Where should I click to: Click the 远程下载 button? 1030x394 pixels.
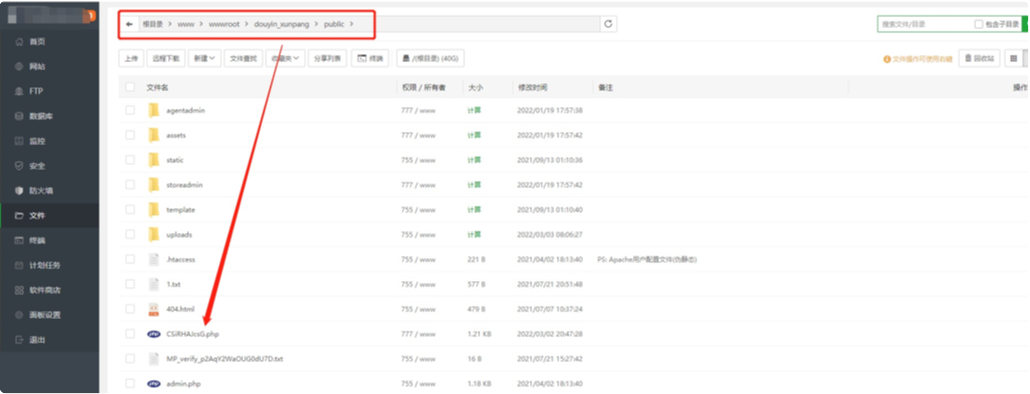point(166,58)
